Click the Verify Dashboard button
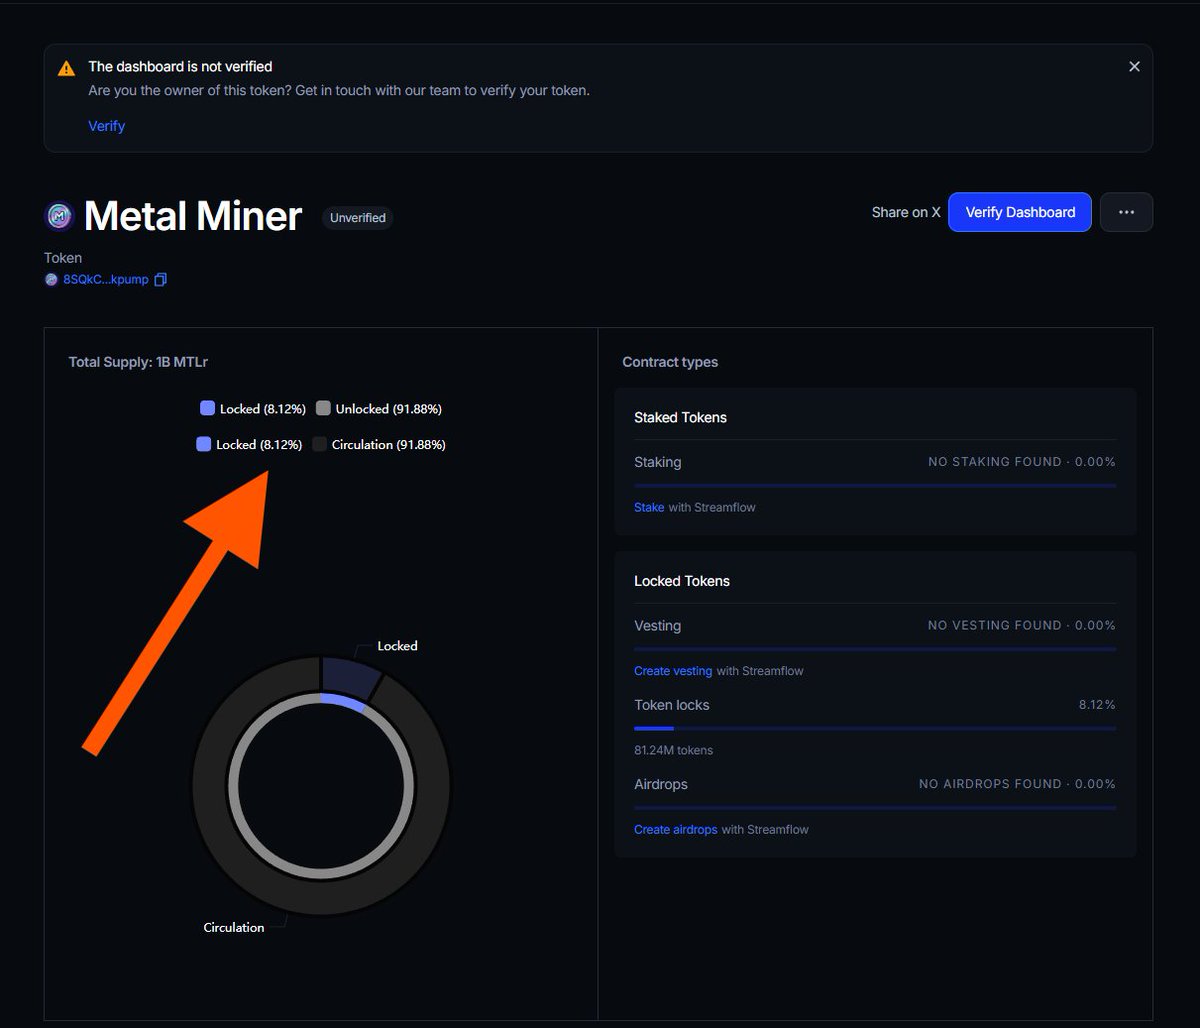 1020,212
